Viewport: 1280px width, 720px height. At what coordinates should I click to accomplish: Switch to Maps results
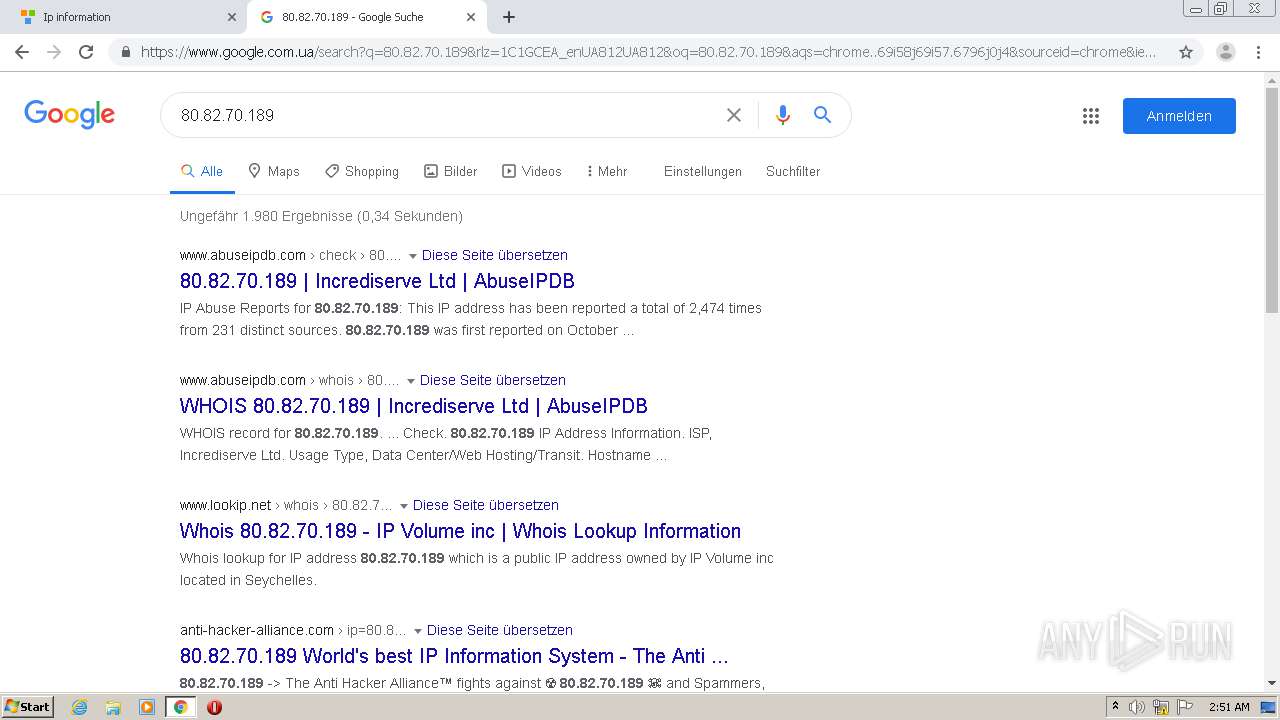(x=274, y=172)
